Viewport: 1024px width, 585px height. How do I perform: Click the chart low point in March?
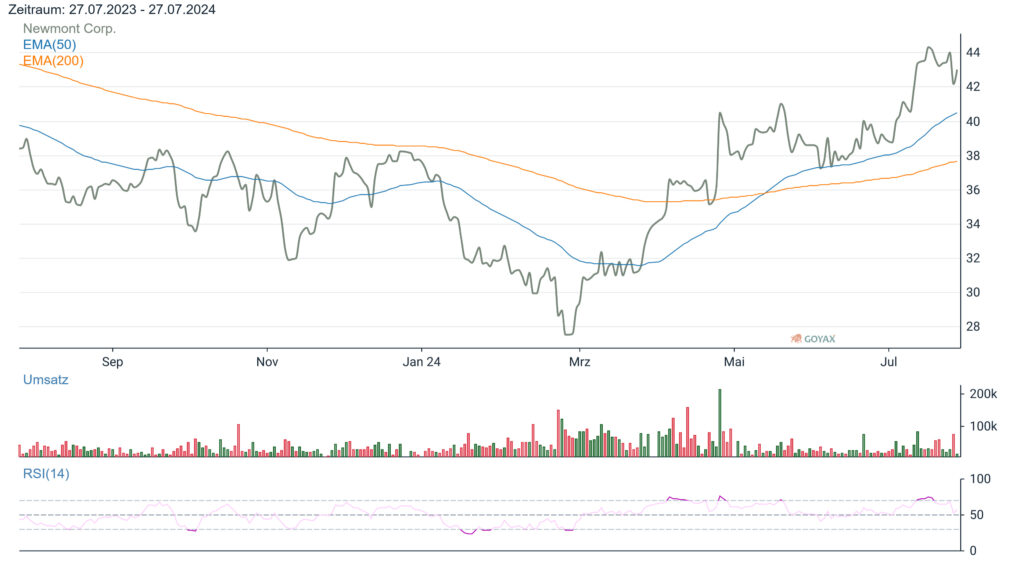point(567,336)
